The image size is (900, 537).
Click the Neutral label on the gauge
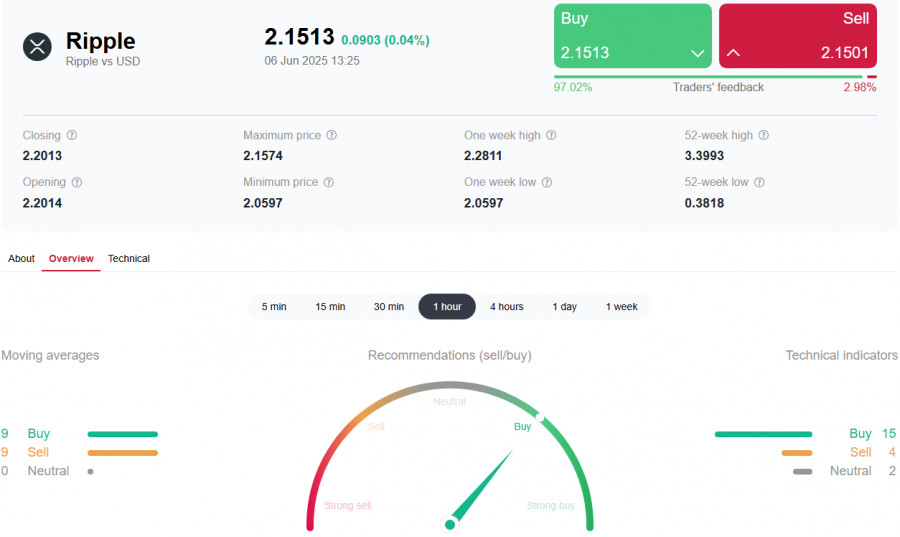449,402
